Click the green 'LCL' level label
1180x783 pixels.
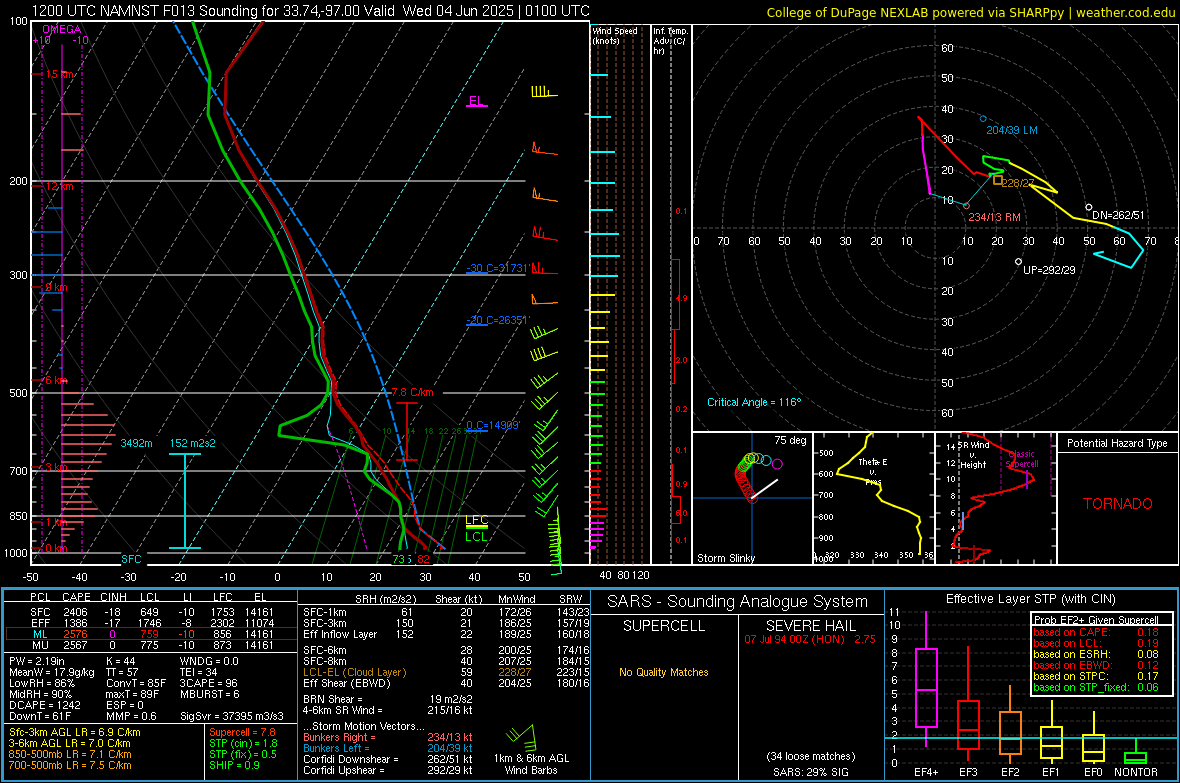pos(476,537)
